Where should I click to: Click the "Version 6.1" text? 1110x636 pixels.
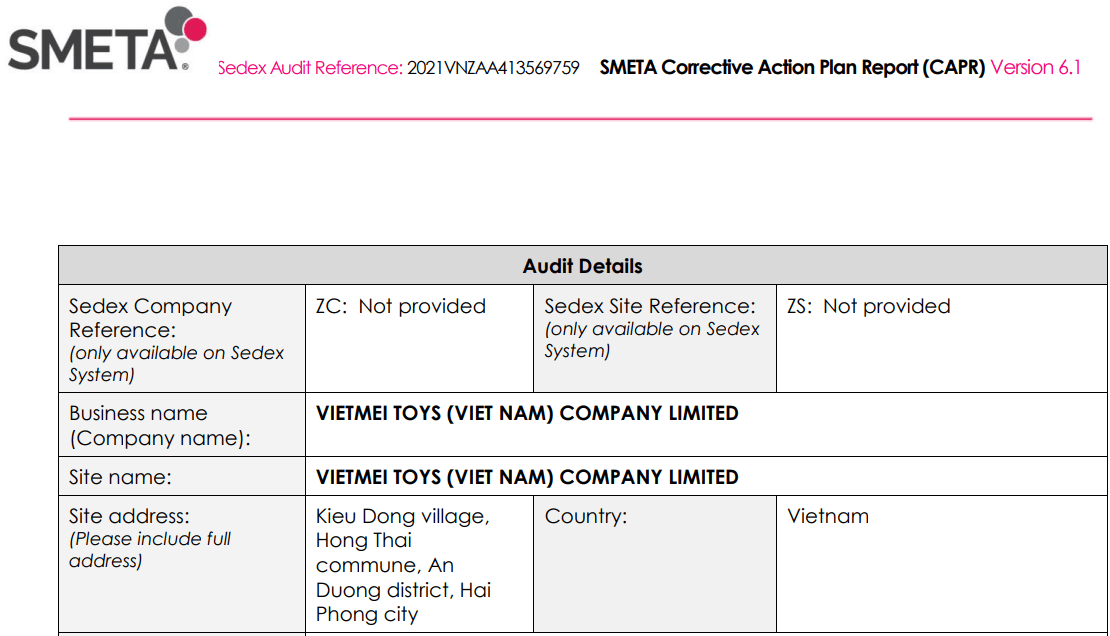[1036, 68]
